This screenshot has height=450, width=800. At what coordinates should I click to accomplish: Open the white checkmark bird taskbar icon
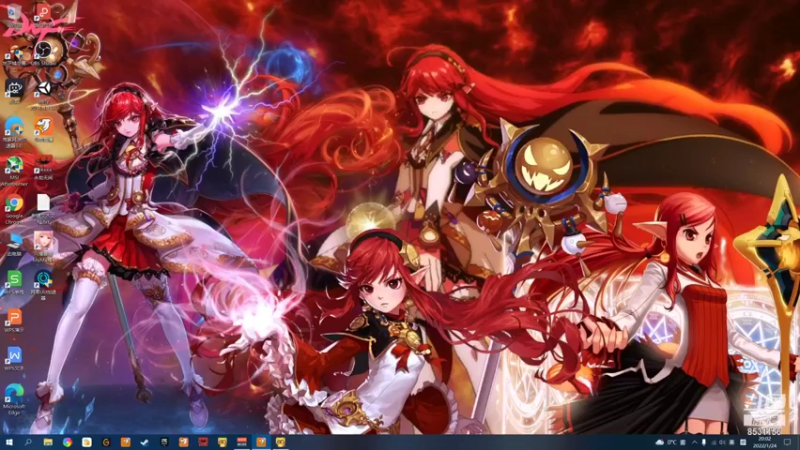pos(144,442)
